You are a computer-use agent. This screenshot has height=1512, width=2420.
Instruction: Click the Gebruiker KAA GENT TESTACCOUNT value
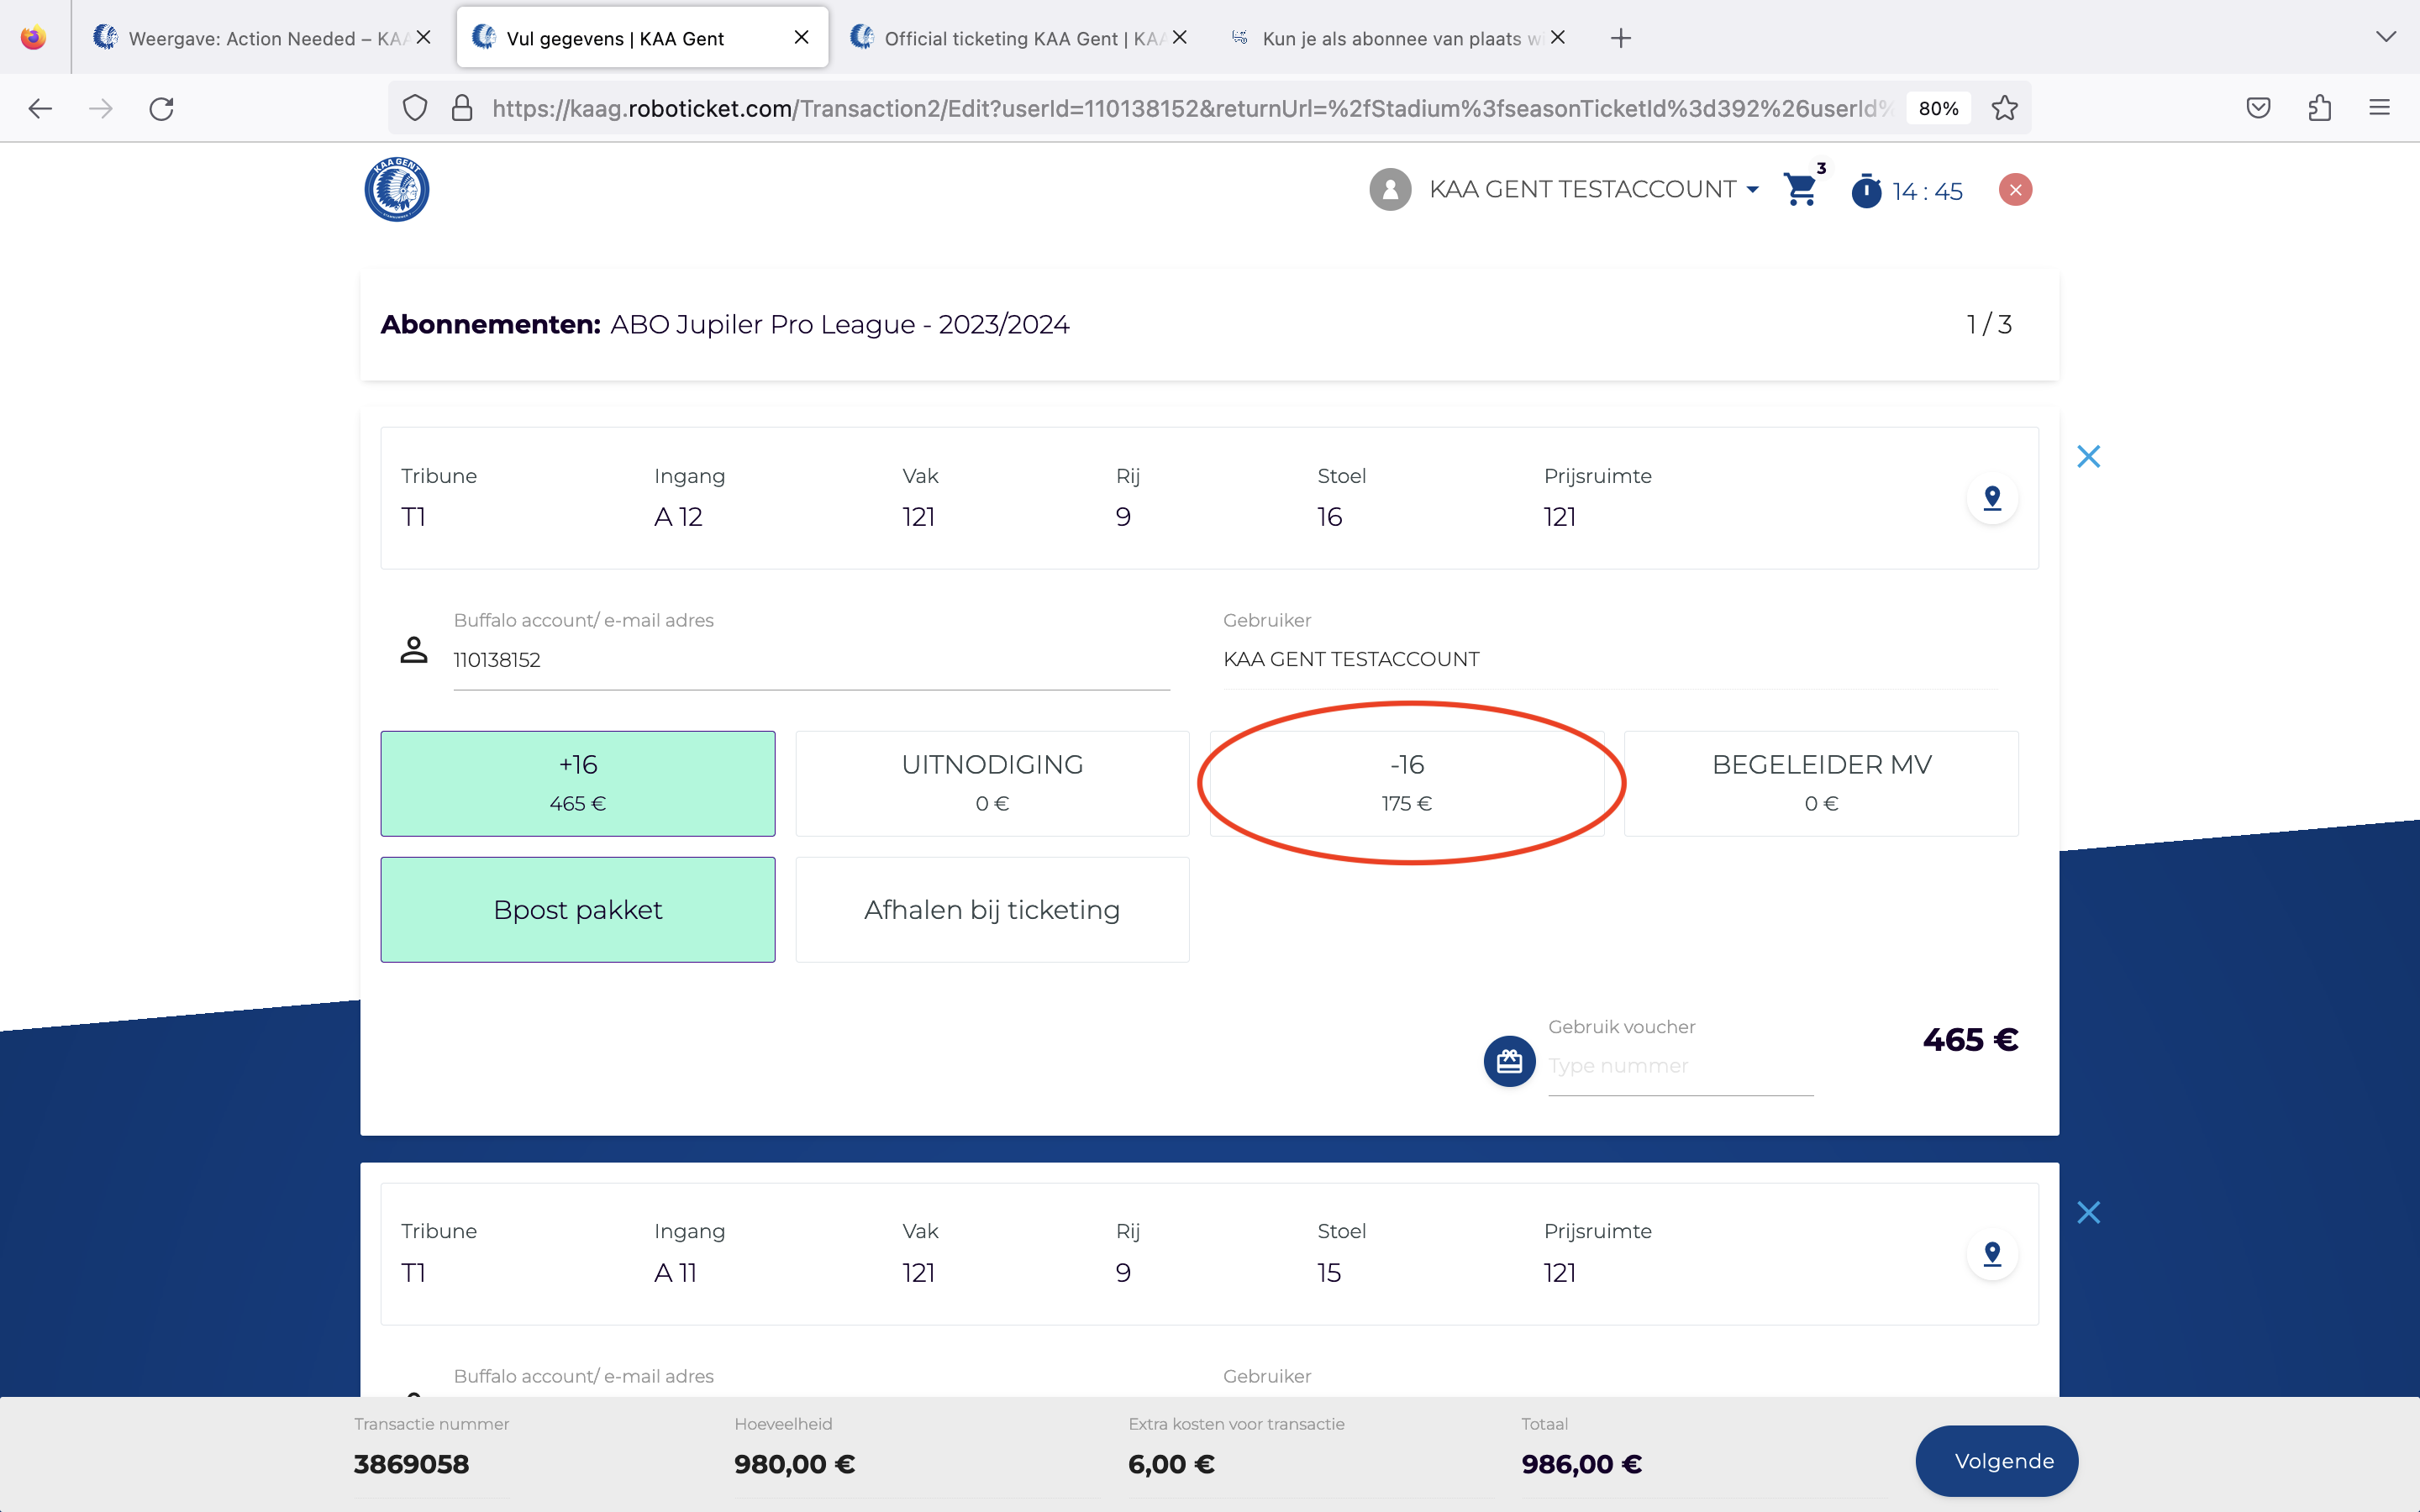[x=1351, y=659]
